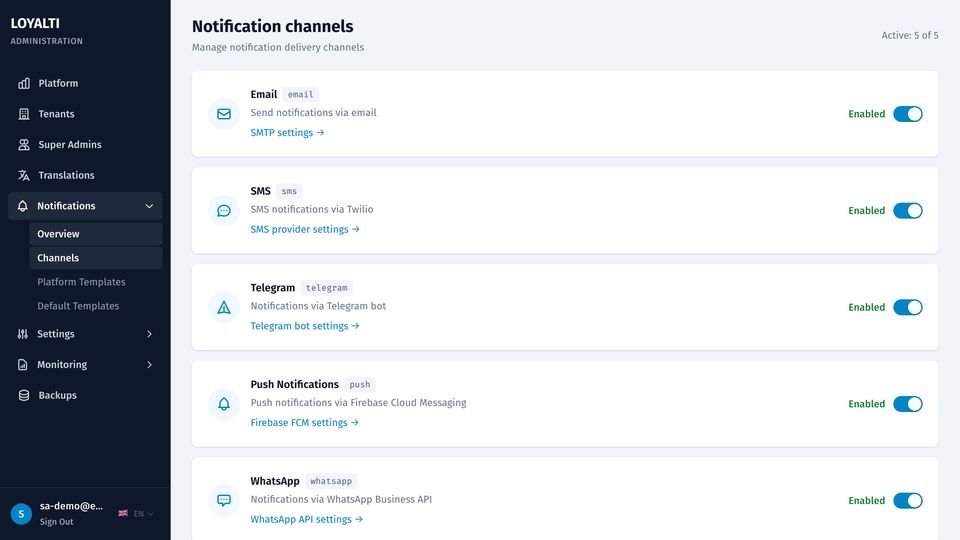Viewport: 960px width, 540px height.
Task: Click the Monitoring document icon
Action: point(23,364)
